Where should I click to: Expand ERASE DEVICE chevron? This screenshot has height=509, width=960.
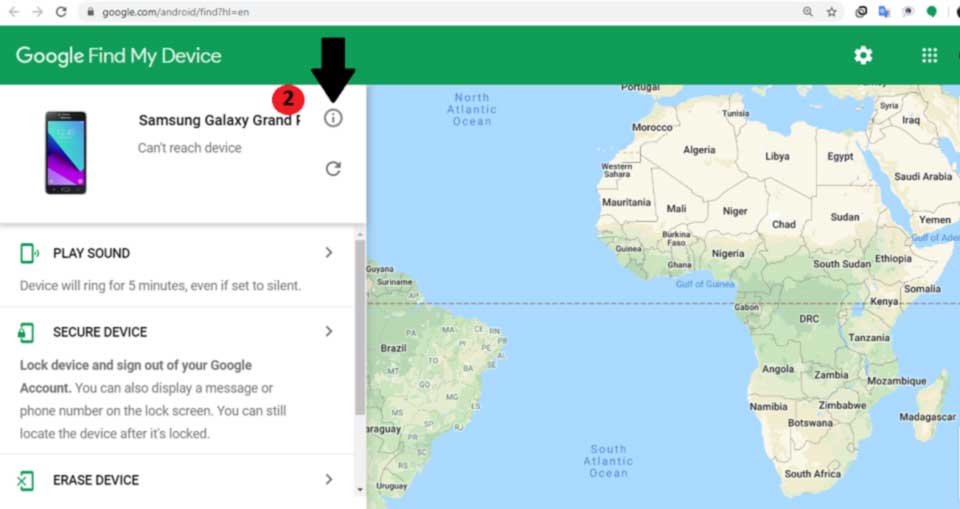(329, 479)
